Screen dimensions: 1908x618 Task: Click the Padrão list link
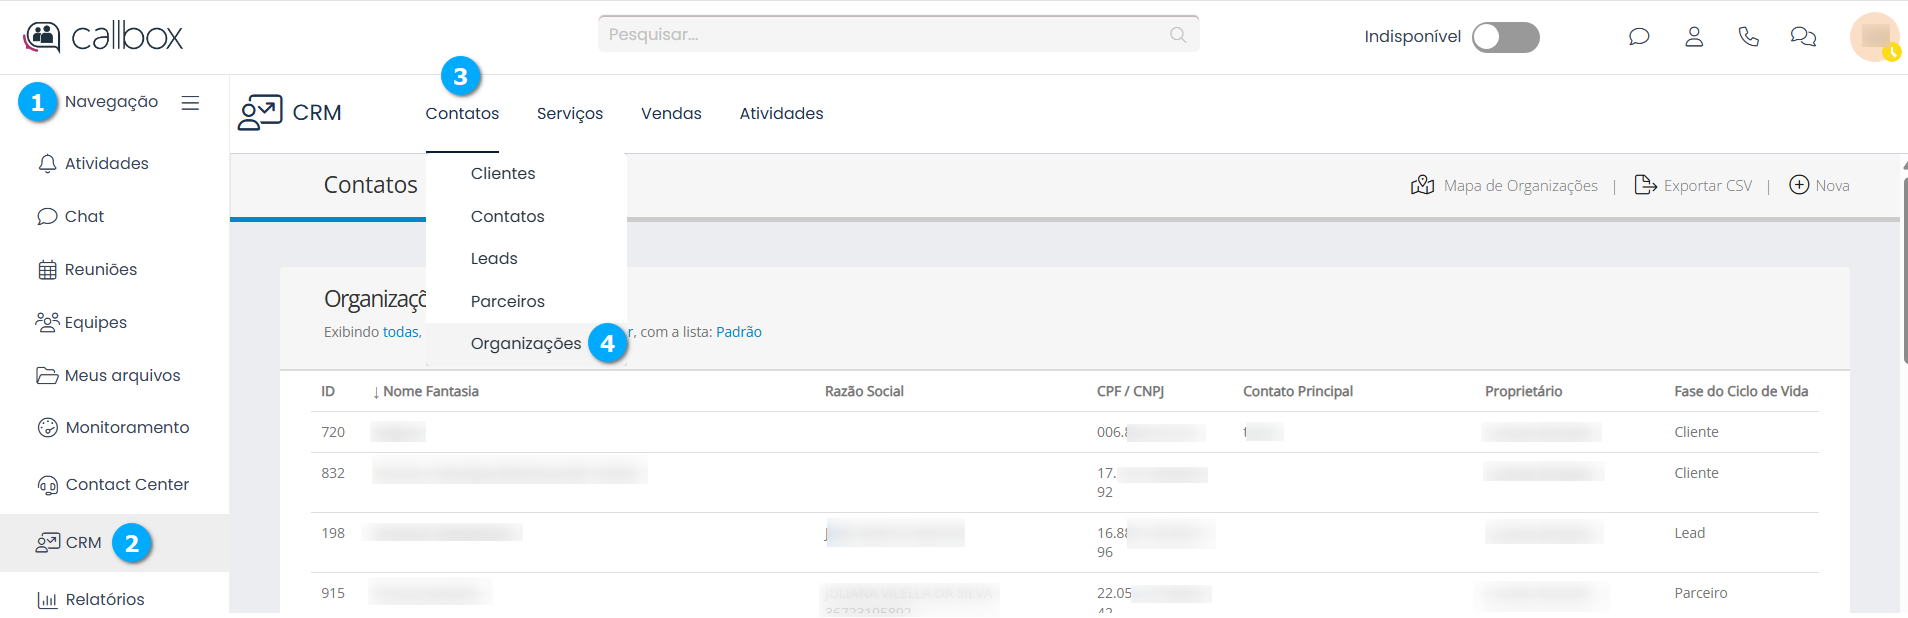point(738,332)
